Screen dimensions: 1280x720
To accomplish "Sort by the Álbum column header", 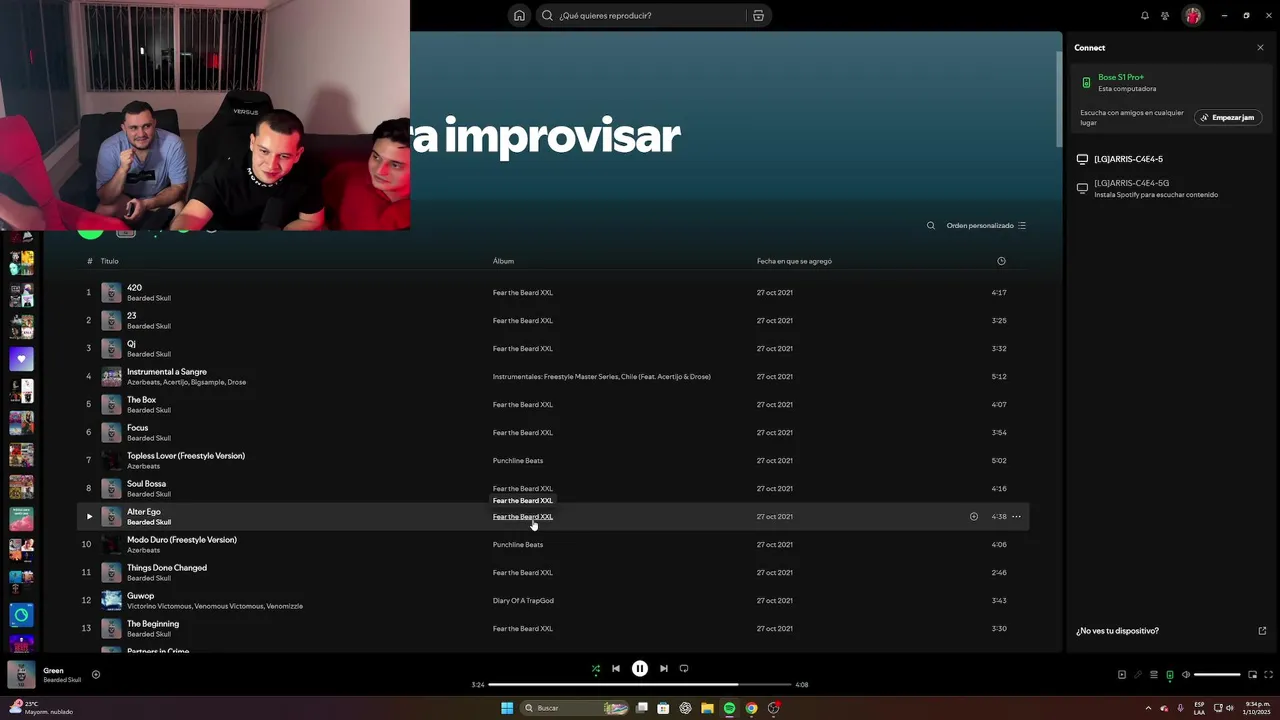I will (503, 261).
